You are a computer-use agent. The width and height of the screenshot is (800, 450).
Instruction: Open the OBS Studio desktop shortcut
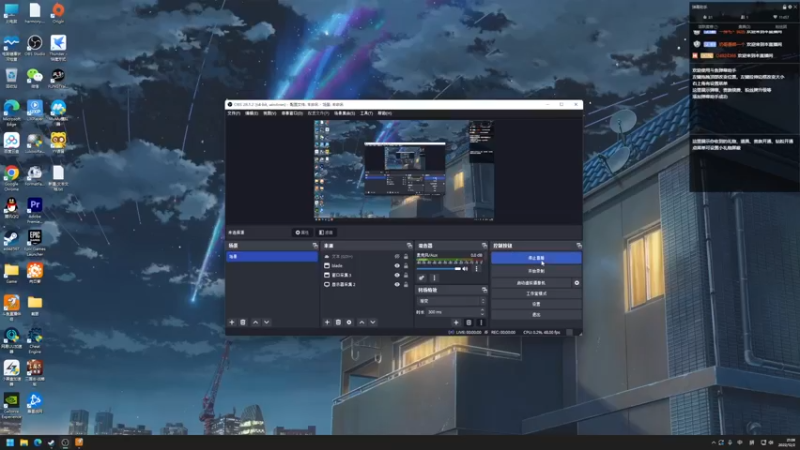point(35,45)
